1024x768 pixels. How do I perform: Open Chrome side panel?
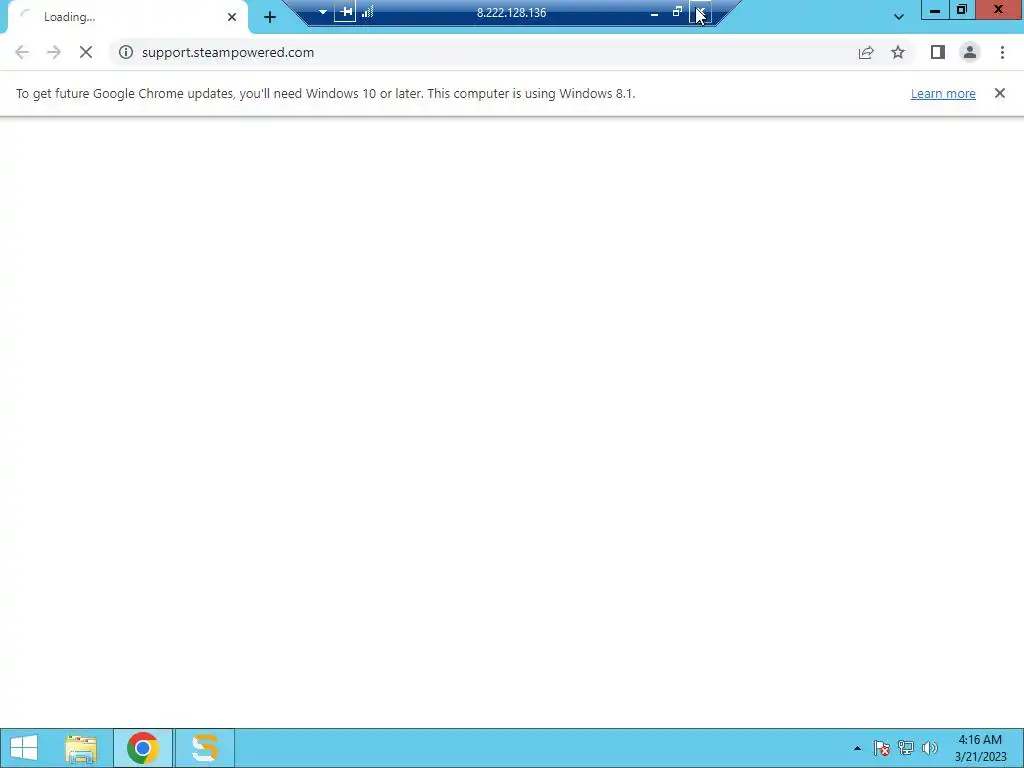pos(938,52)
